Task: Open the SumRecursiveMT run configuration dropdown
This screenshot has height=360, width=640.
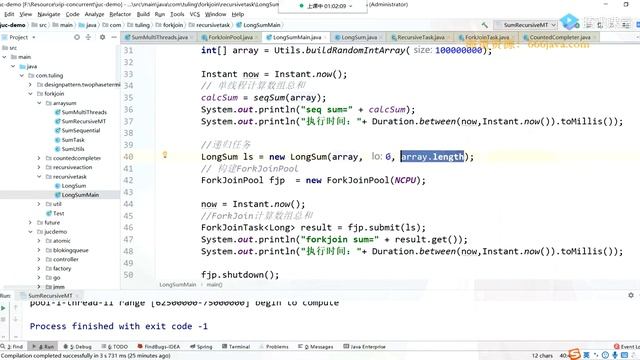Action: [526, 25]
